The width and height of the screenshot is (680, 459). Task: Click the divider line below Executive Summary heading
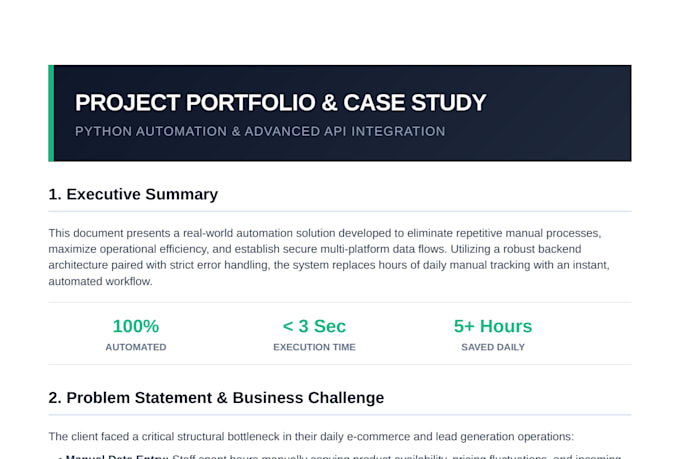(340, 211)
